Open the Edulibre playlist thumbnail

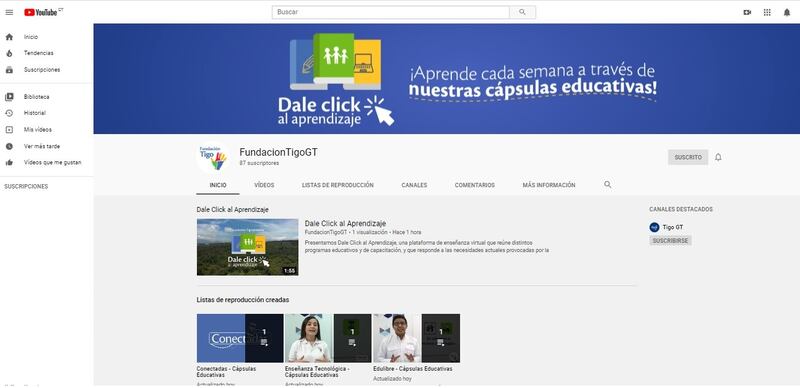(x=416, y=338)
